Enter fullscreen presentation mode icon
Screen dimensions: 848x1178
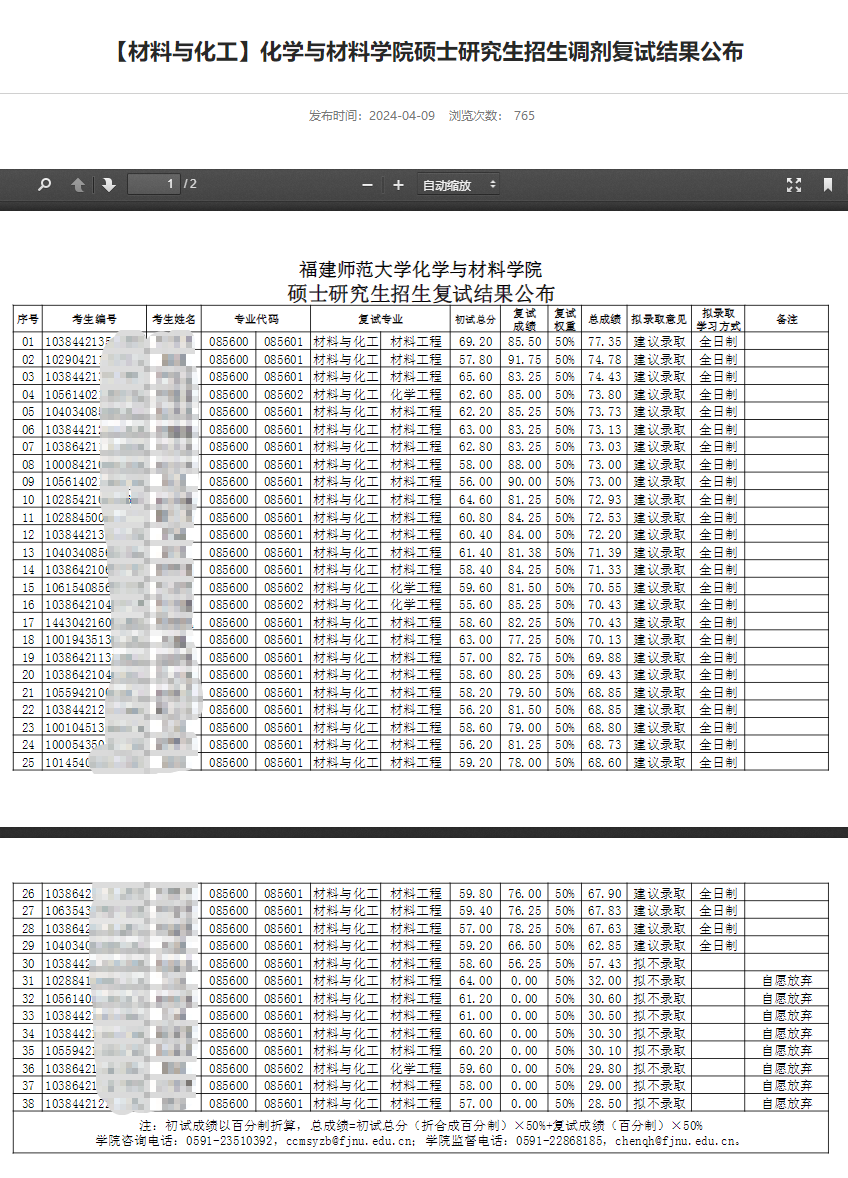794,185
